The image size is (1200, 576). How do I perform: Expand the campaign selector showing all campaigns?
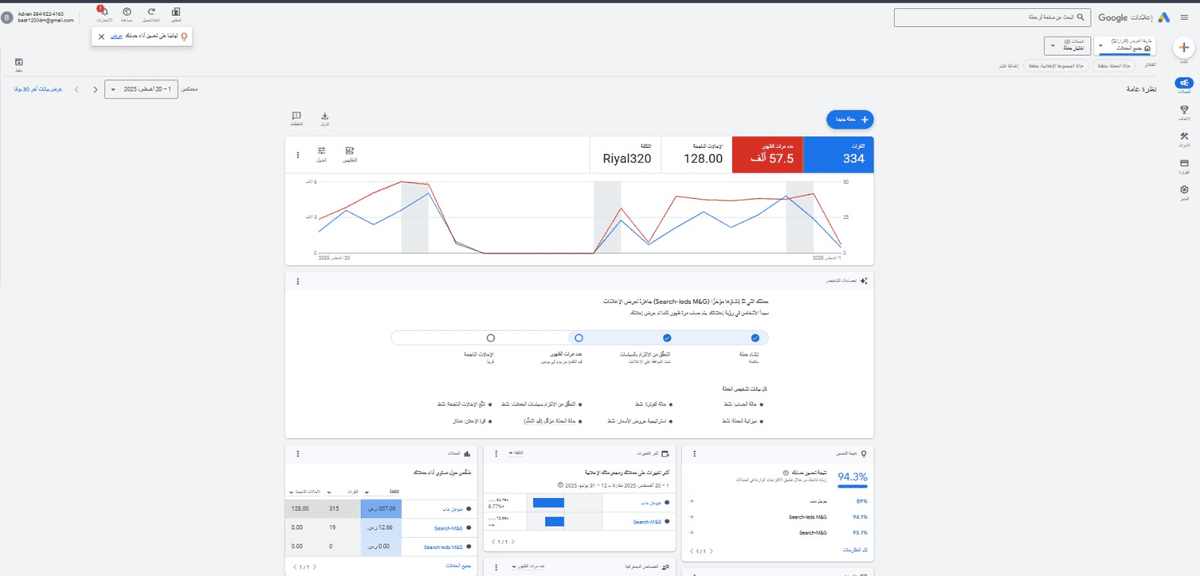point(1125,45)
